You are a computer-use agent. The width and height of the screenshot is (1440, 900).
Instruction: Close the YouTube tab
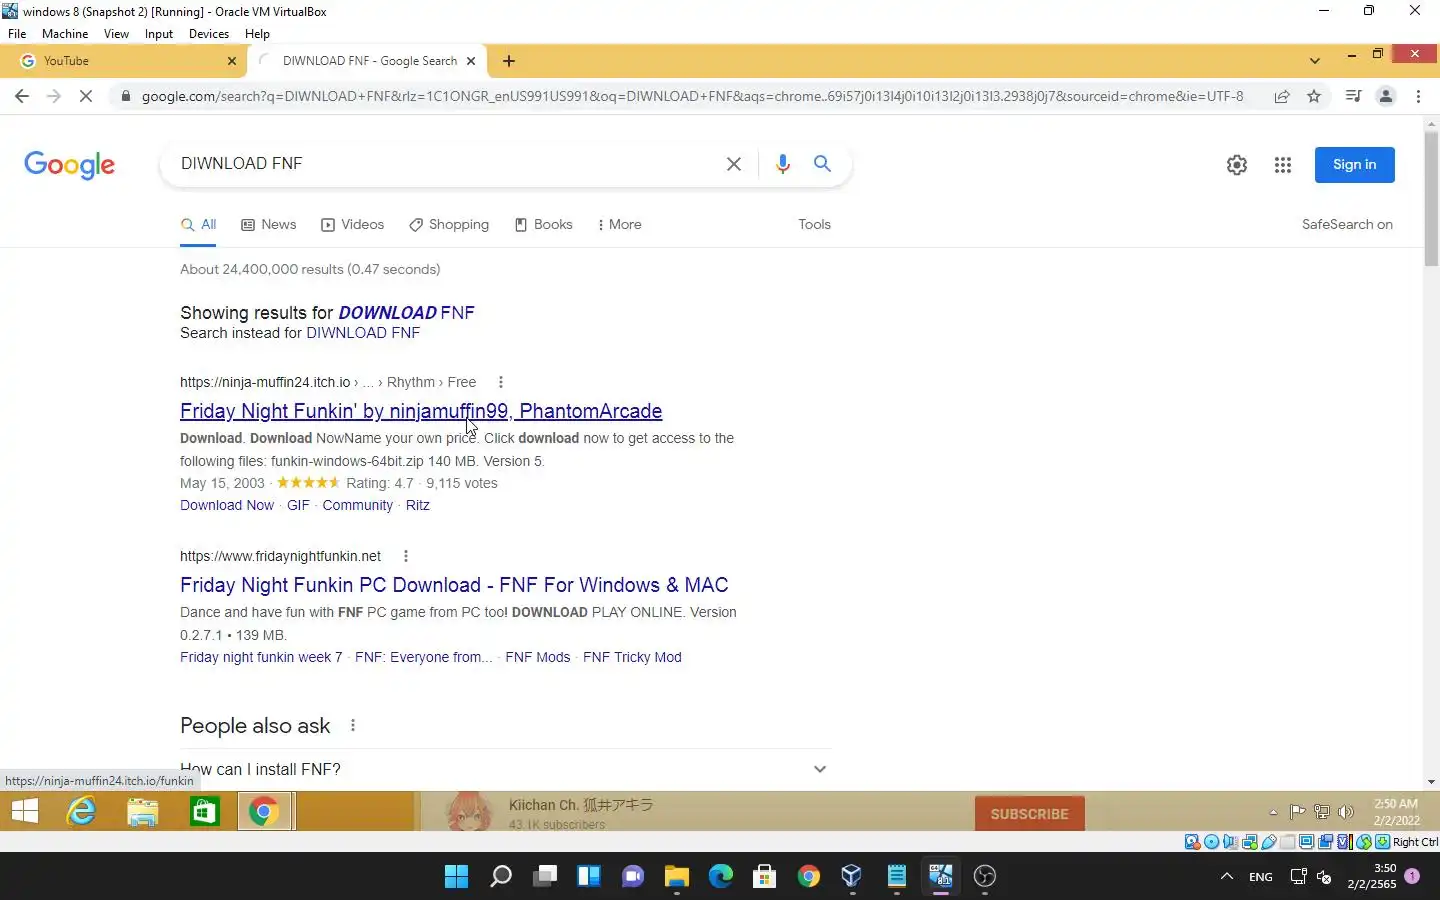click(x=232, y=61)
